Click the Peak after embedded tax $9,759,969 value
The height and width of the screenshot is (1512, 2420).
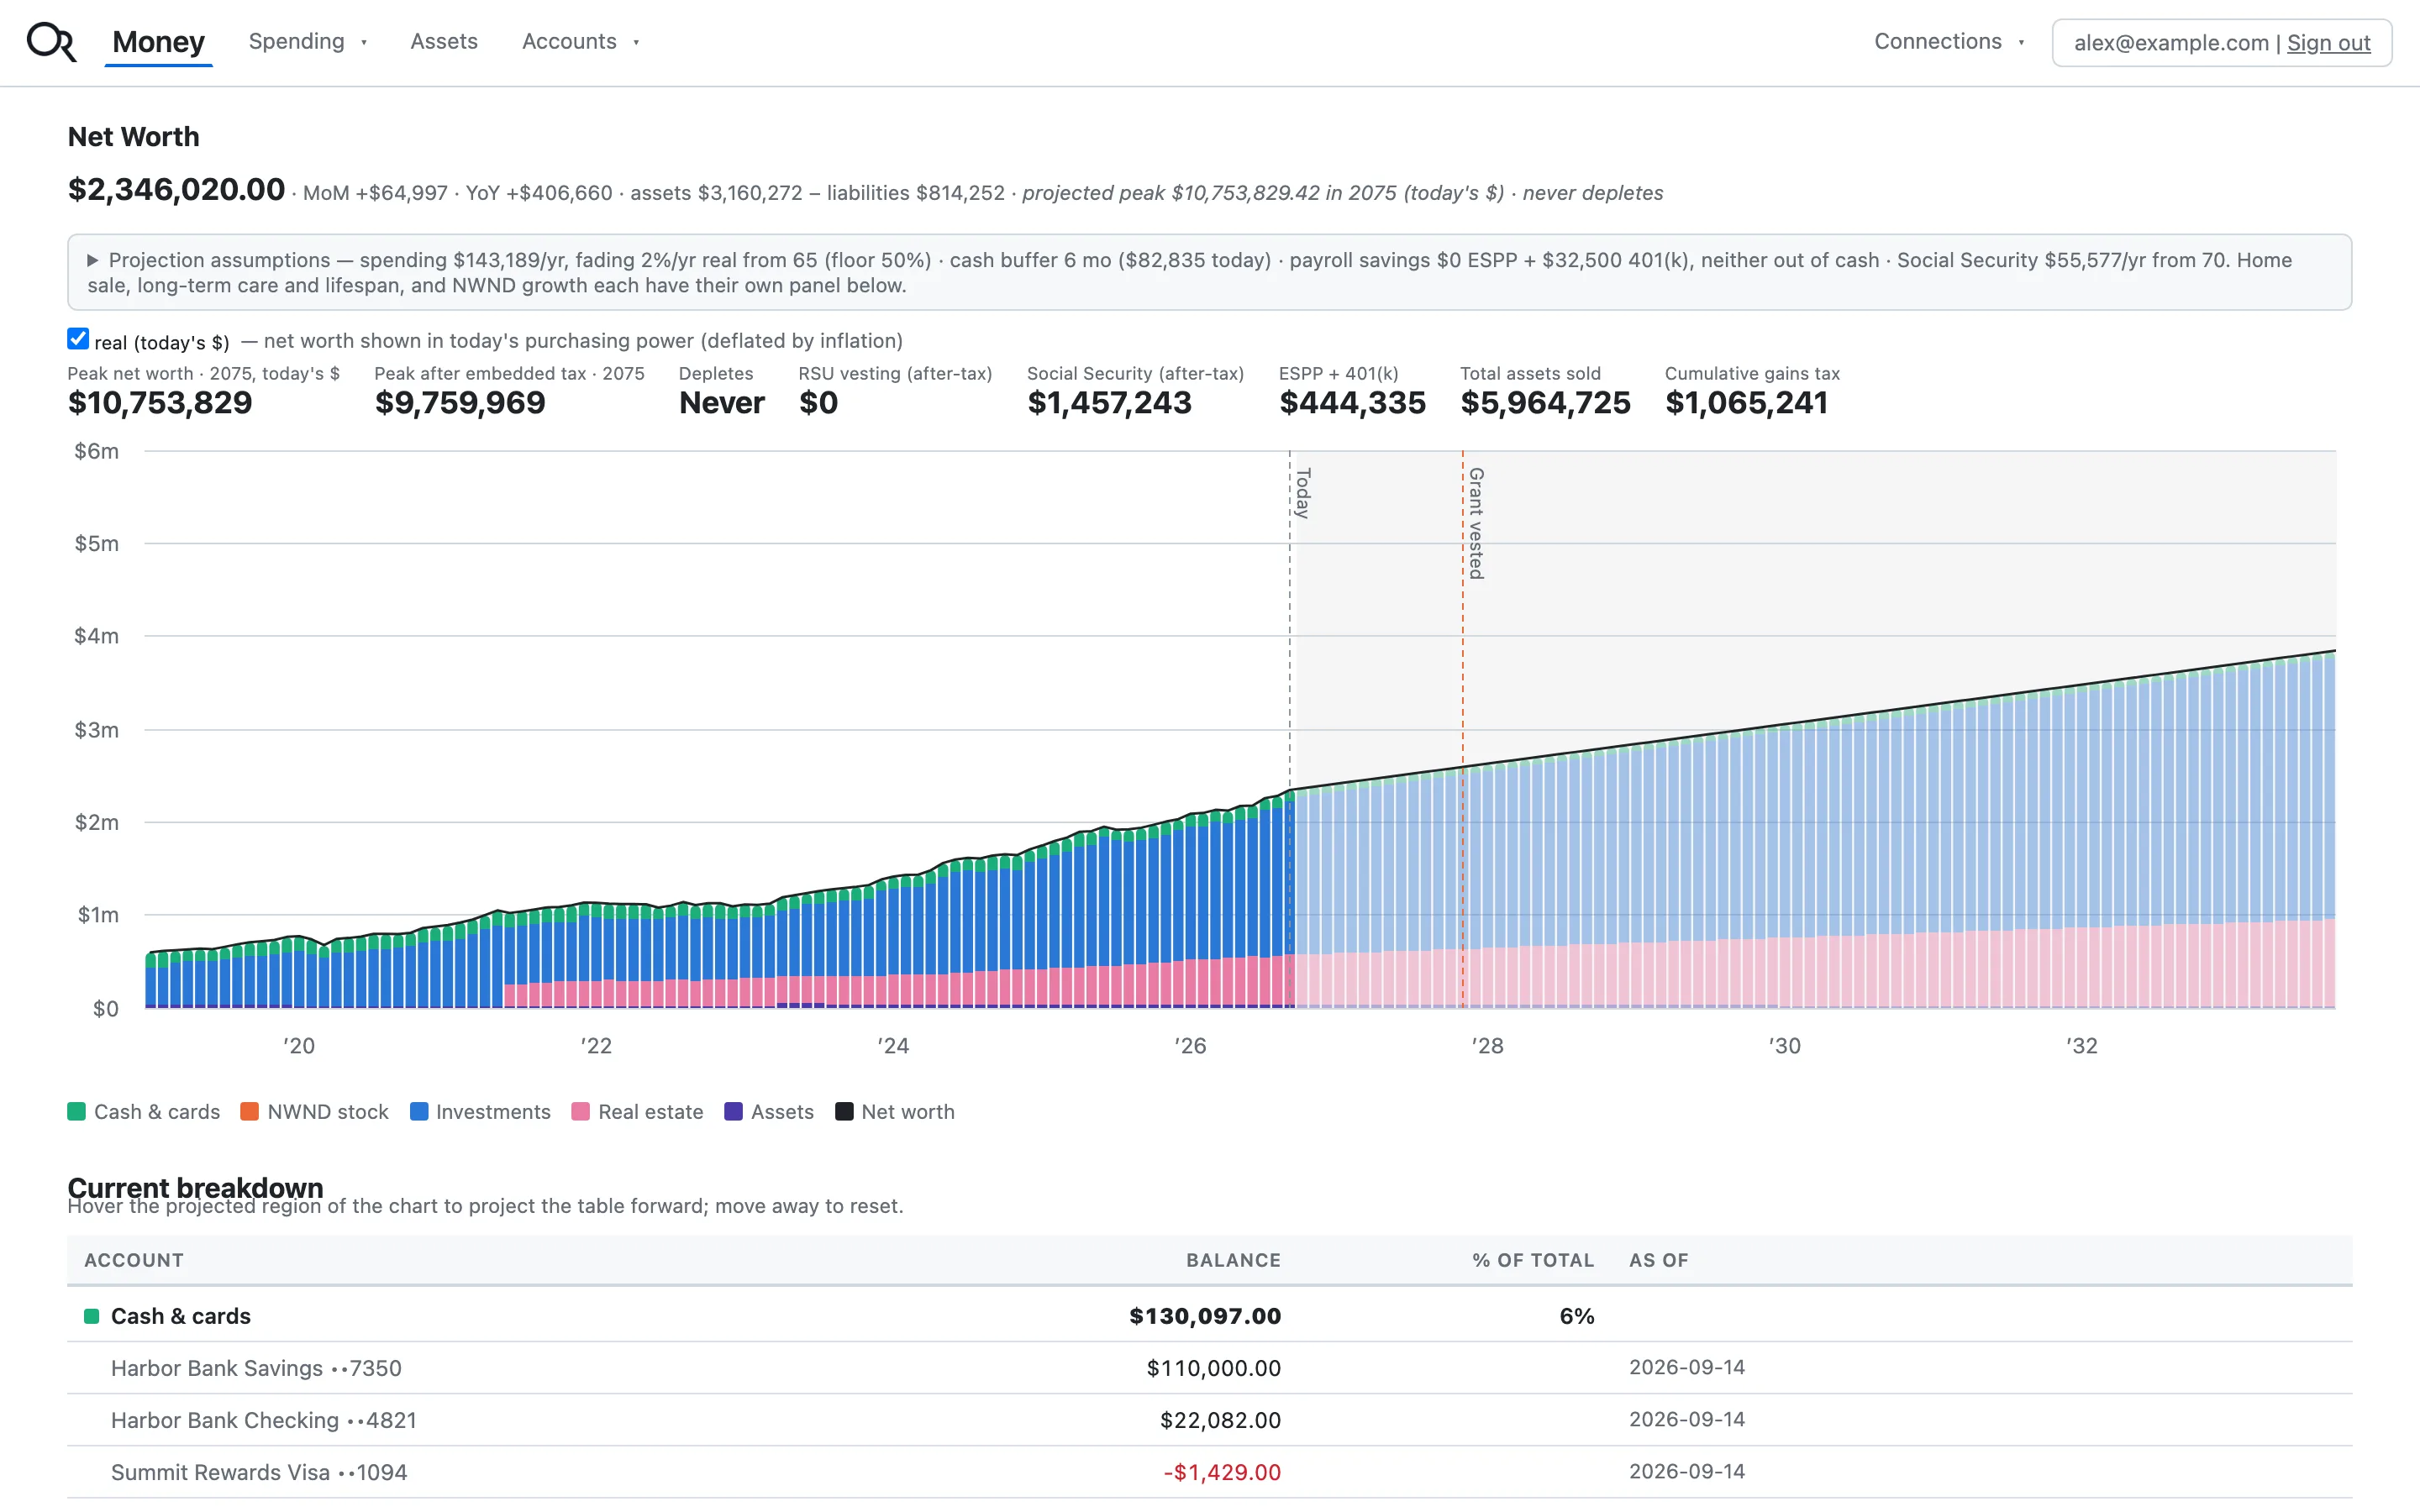460,403
